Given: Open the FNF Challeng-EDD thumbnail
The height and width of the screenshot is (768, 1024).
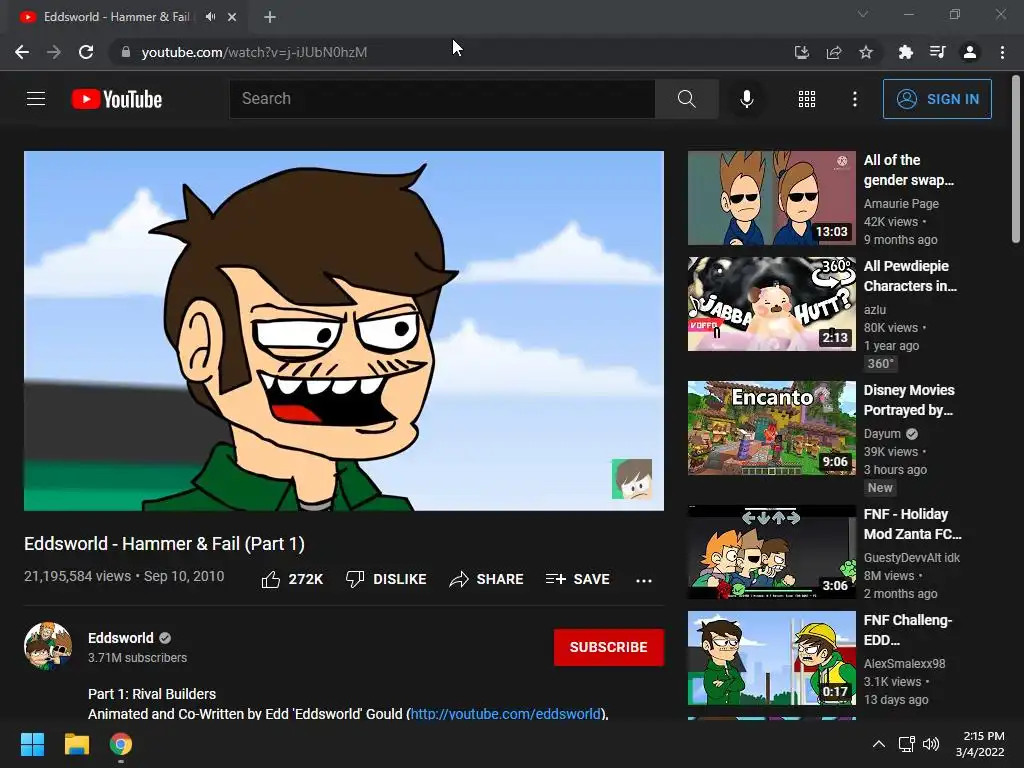Looking at the screenshot, I should pos(772,658).
